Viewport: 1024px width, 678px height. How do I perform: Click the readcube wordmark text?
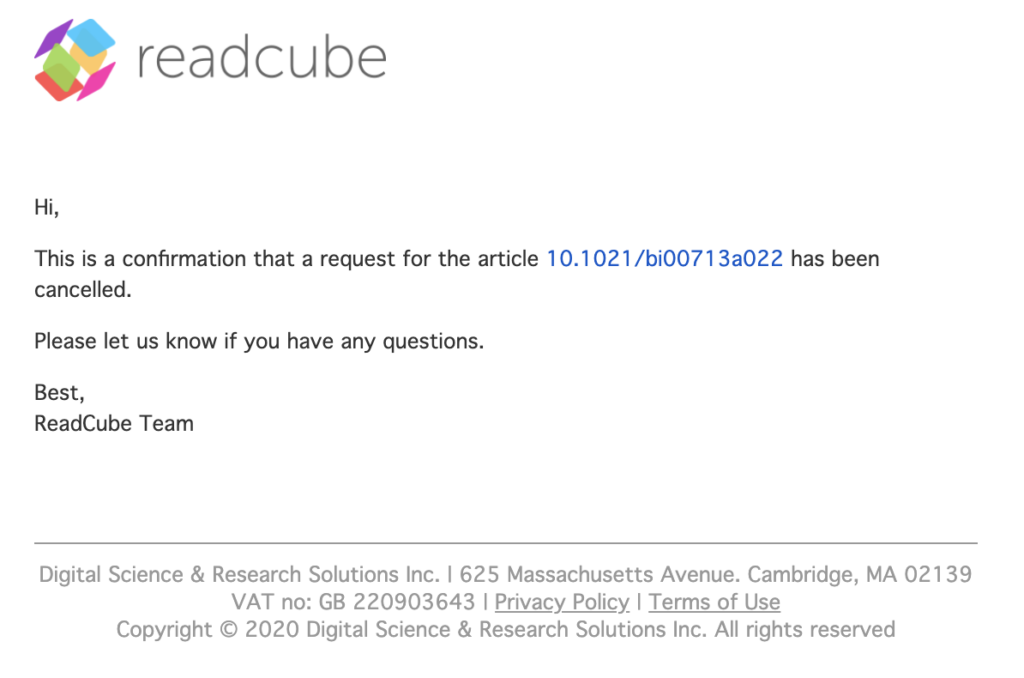coord(261,59)
